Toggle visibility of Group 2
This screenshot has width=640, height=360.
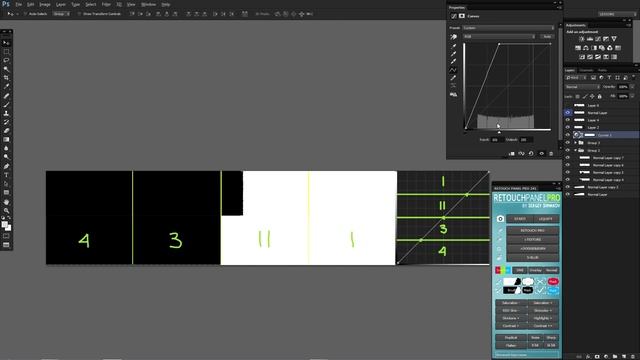(x=567, y=150)
